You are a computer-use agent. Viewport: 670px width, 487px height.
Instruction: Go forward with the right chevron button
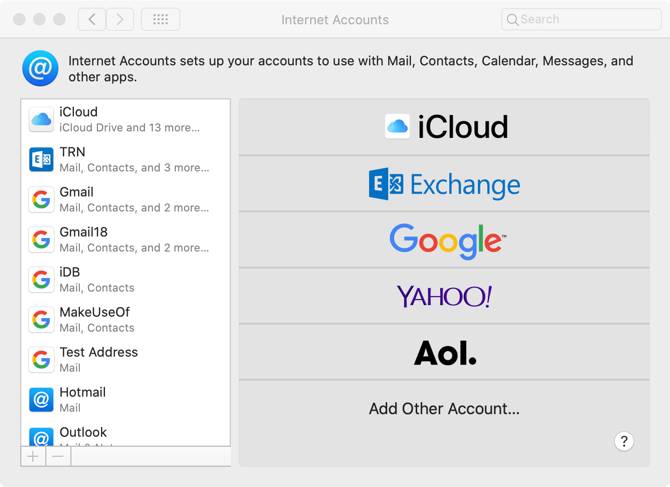[120, 19]
